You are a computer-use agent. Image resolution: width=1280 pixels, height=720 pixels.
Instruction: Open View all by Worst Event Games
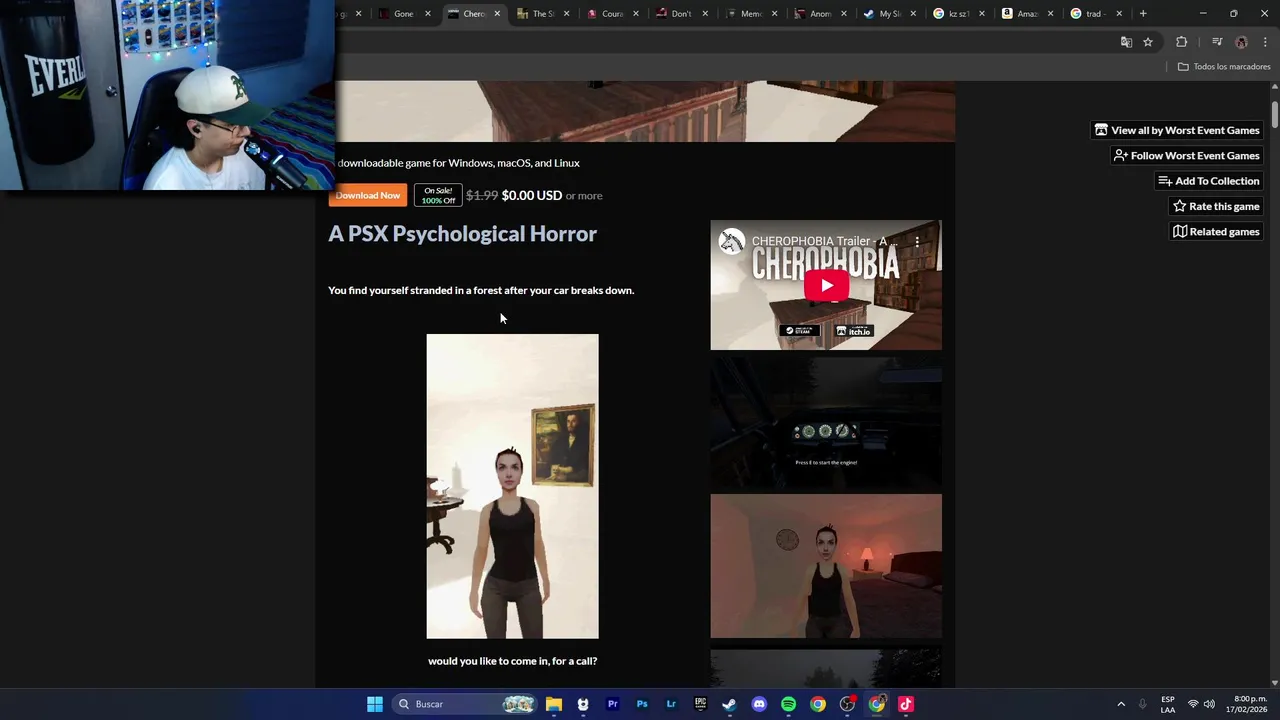click(x=1177, y=130)
